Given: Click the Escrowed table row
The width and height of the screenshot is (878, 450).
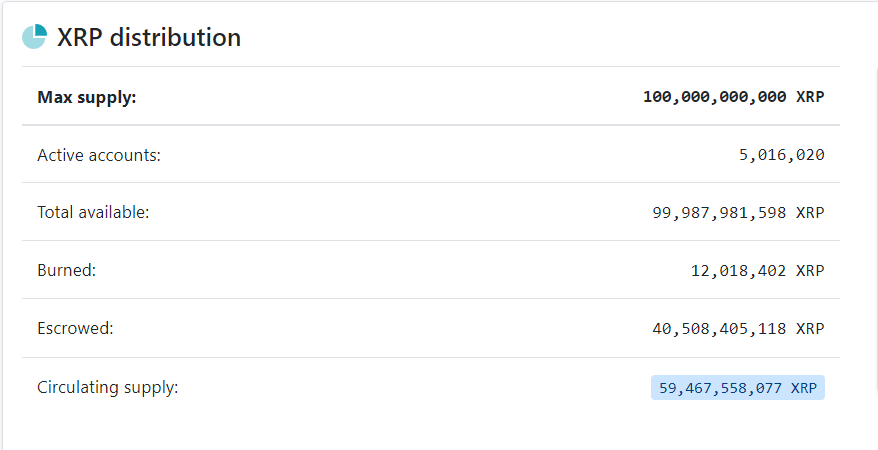Looking at the screenshot, I should pyautogui.click(x=431, y=329).
